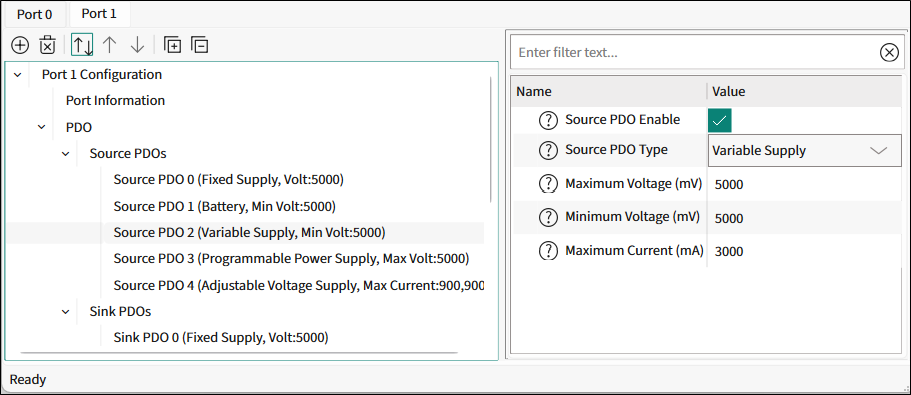Click the Ready status bar text
The width and height of the screenshot is (911, 395).
28,380
